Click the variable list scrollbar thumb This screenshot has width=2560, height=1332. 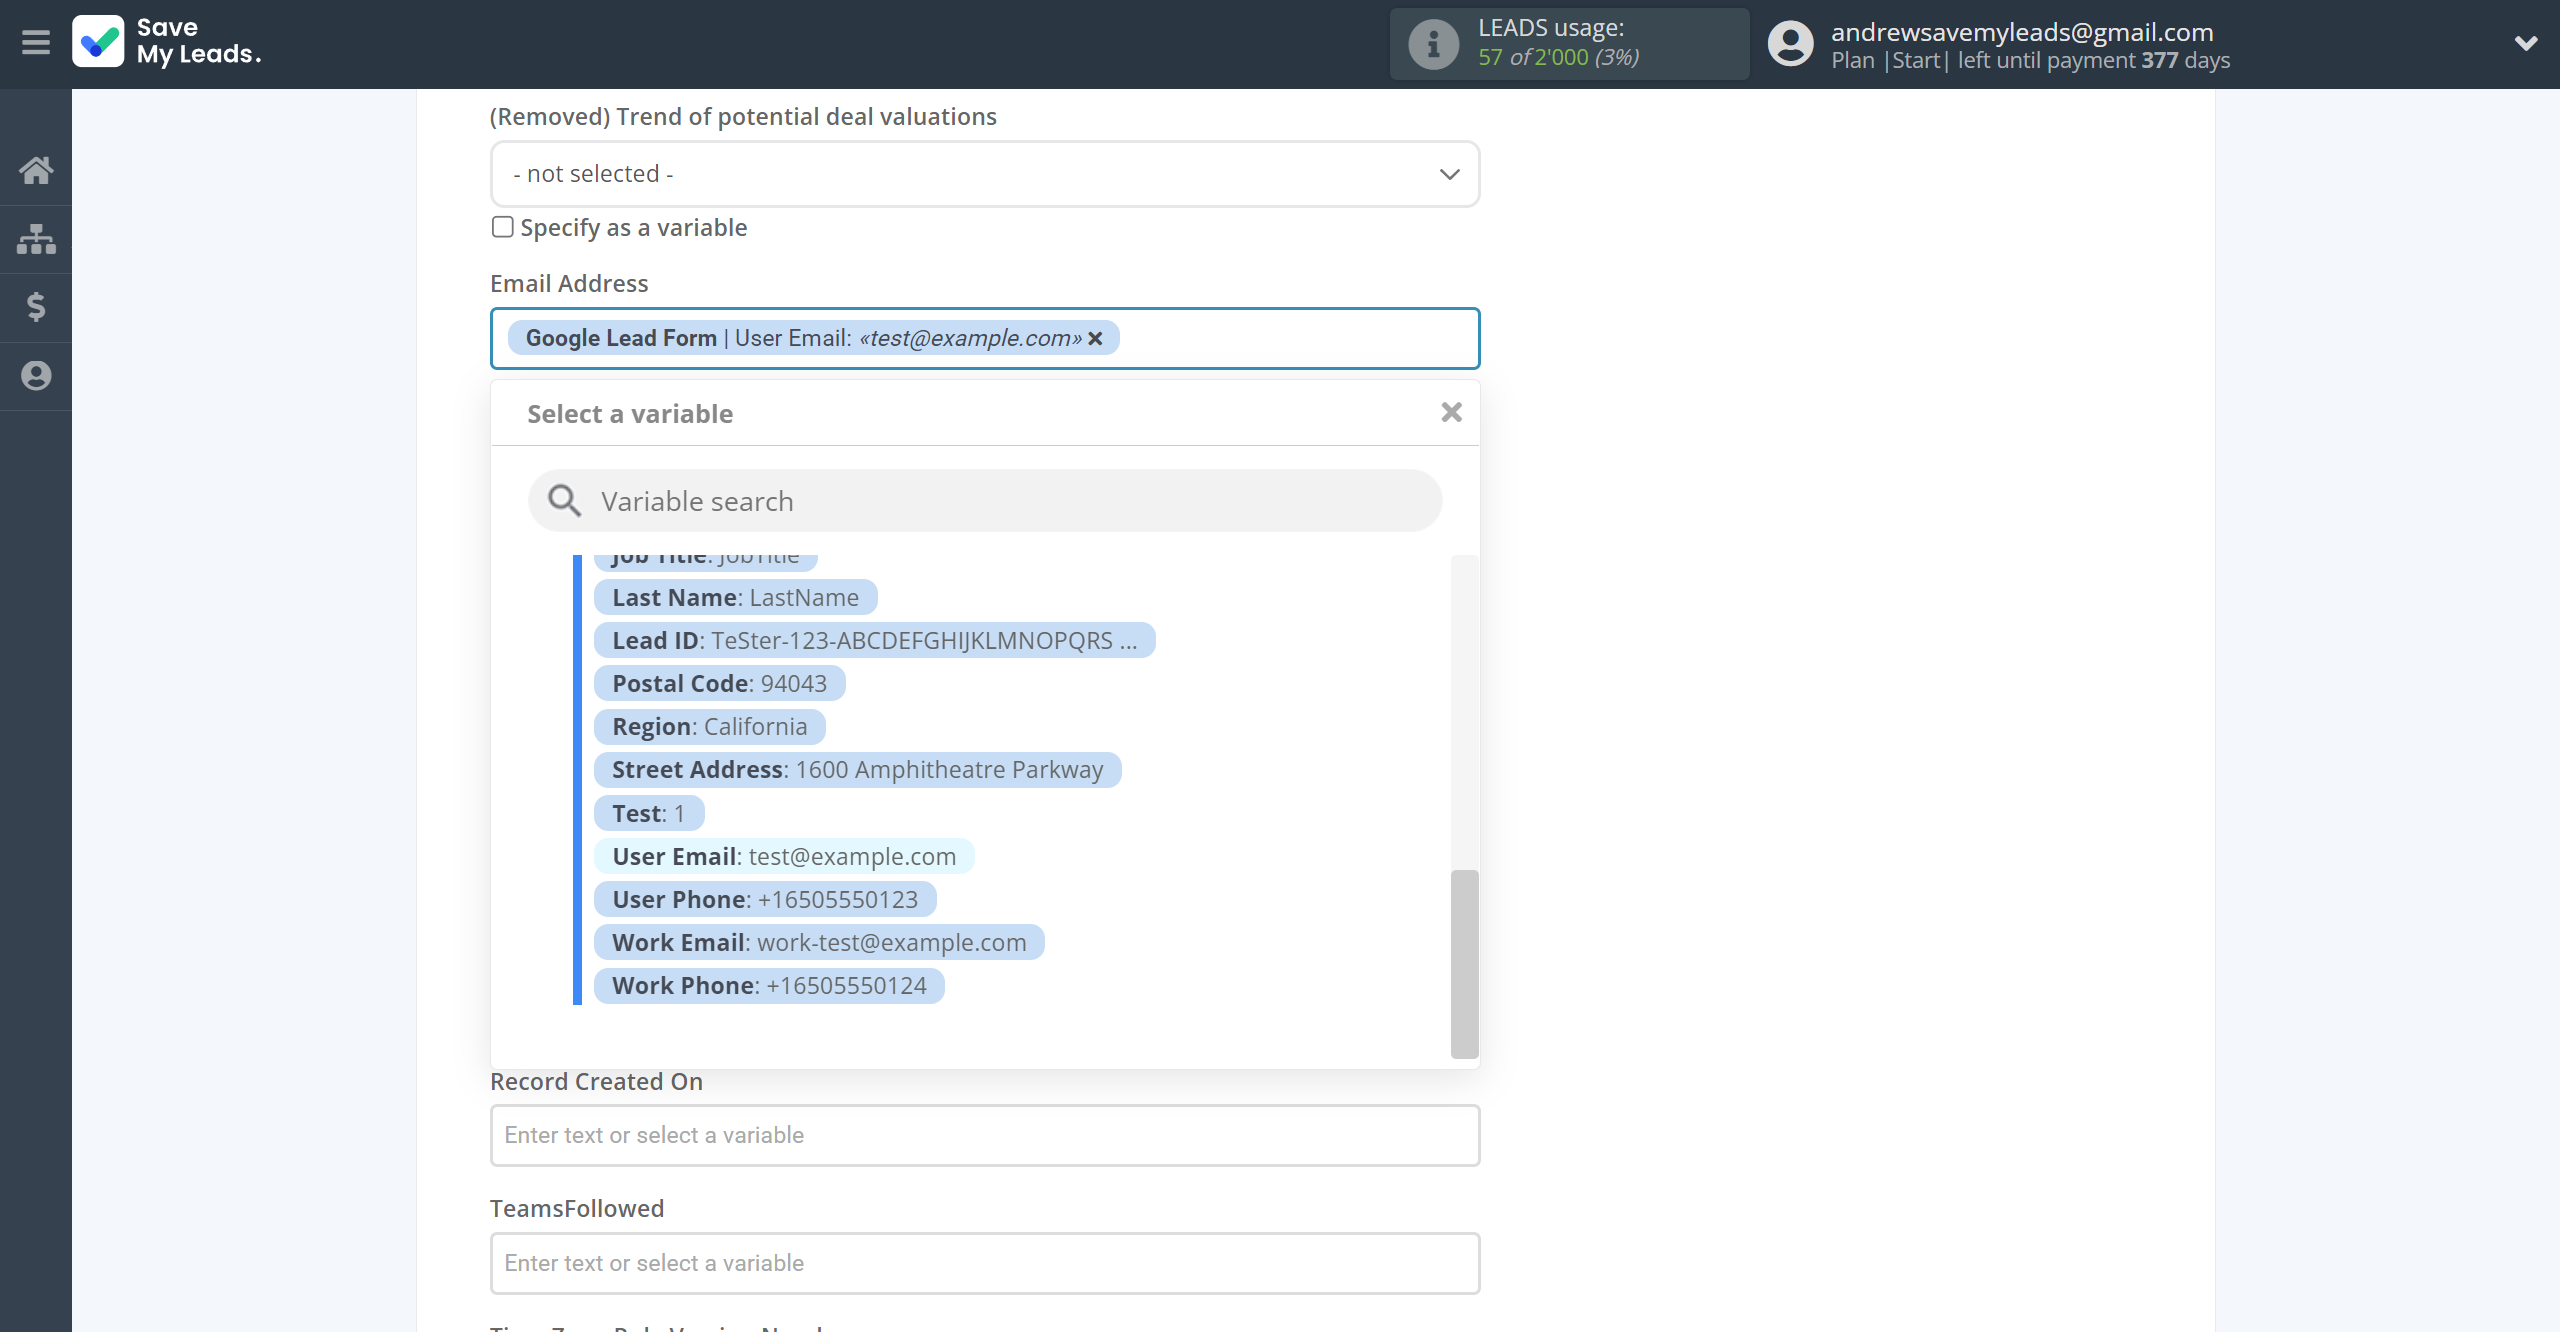[1465, 964]
